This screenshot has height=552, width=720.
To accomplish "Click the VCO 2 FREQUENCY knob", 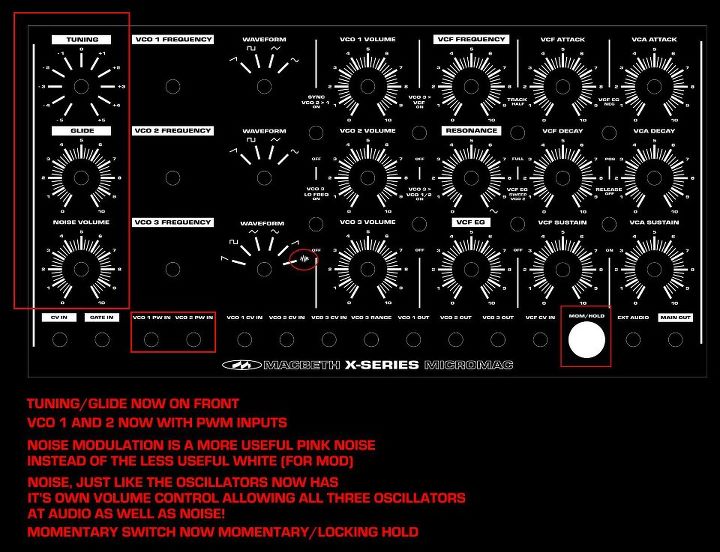I will click(x=173, y=178).
